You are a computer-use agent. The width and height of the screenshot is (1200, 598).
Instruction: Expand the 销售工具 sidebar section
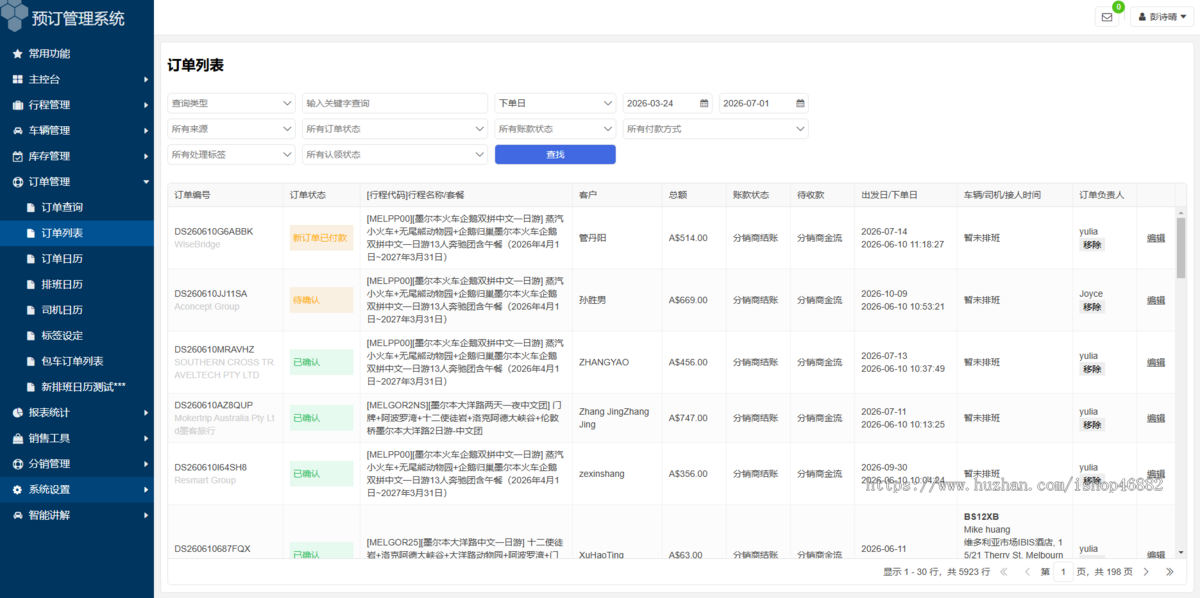77,438
